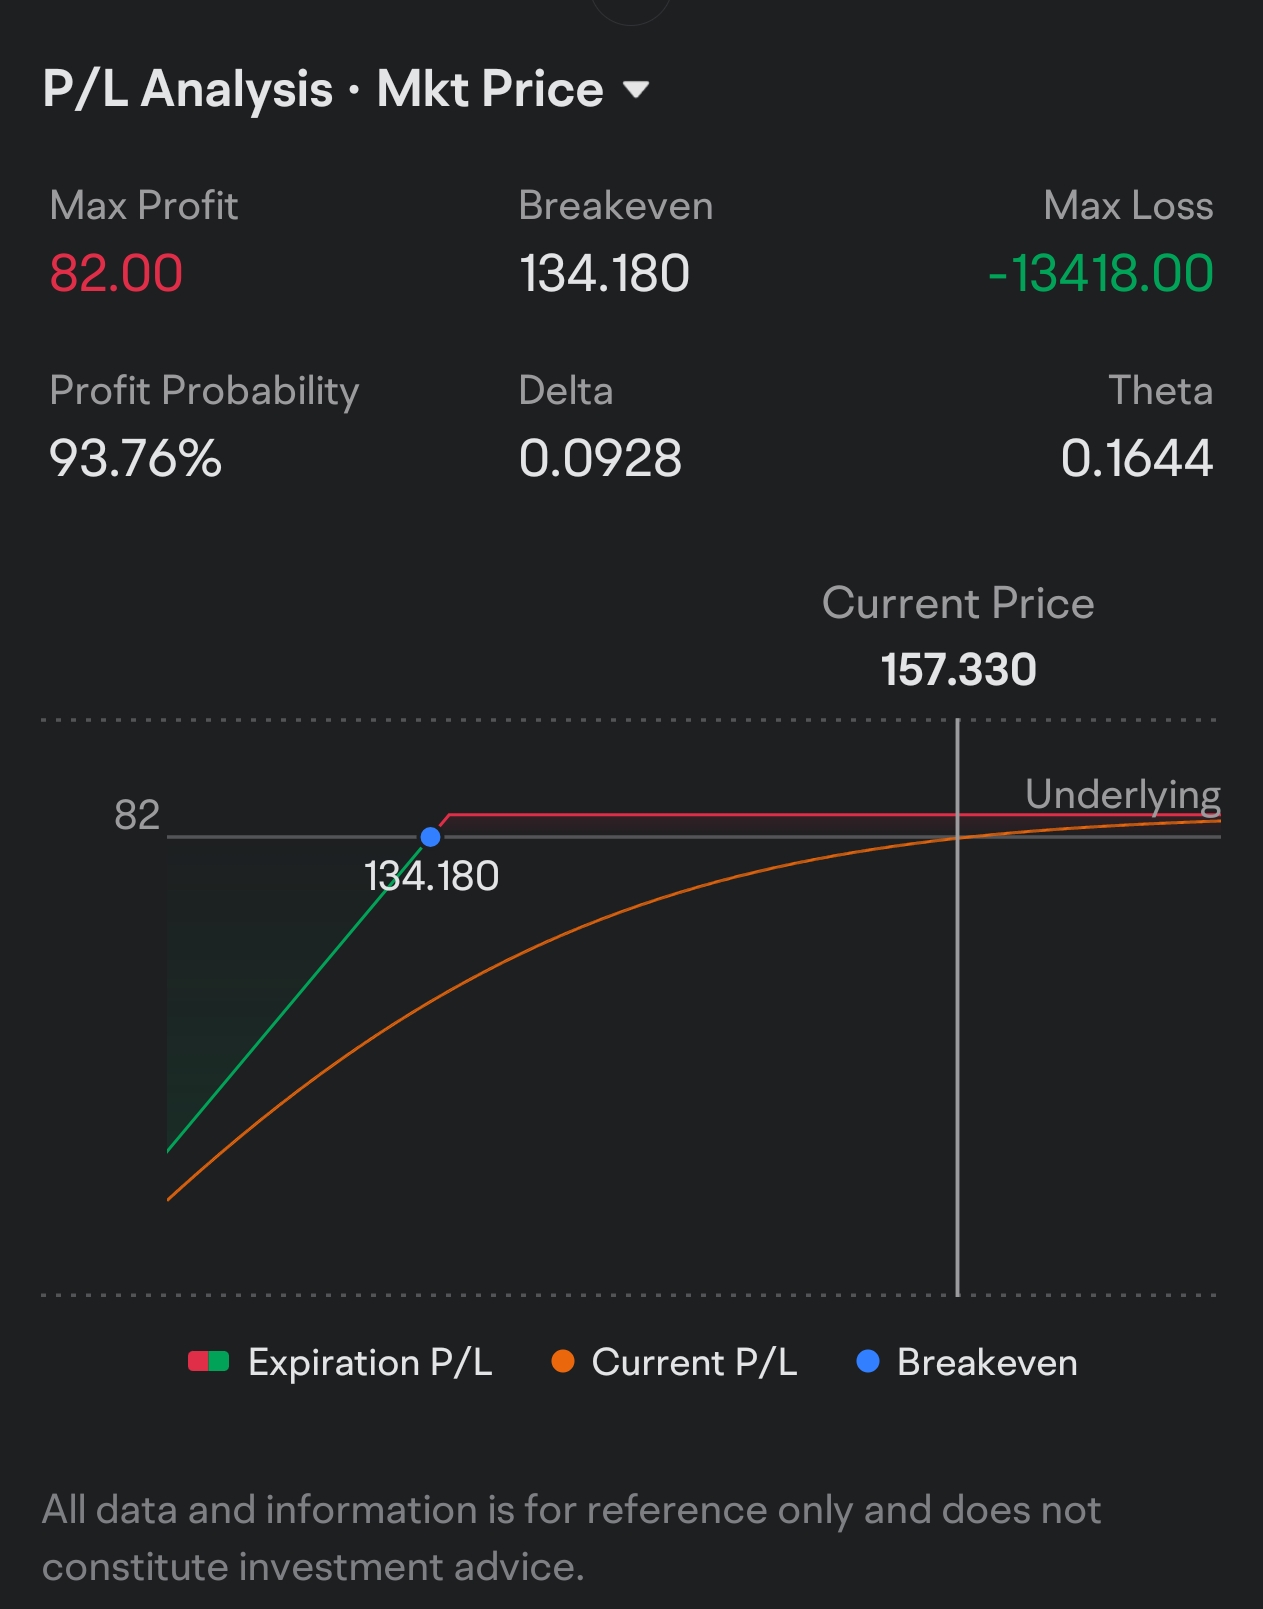Tap the Delta value 0.0928
1263x1609 pixels.
coord(600,458)
